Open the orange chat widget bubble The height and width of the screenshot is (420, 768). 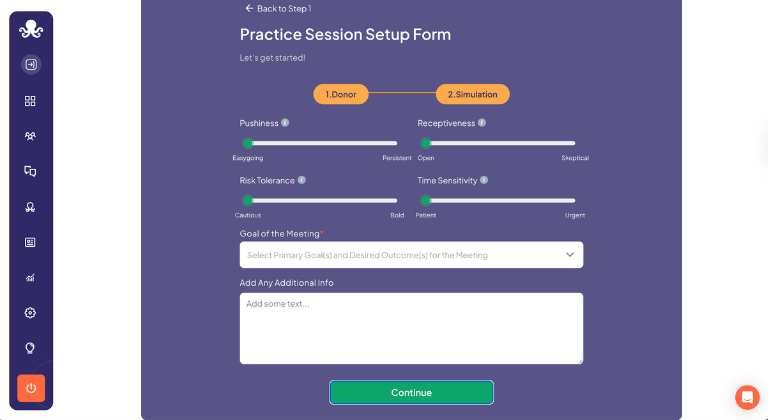point(747,397)
